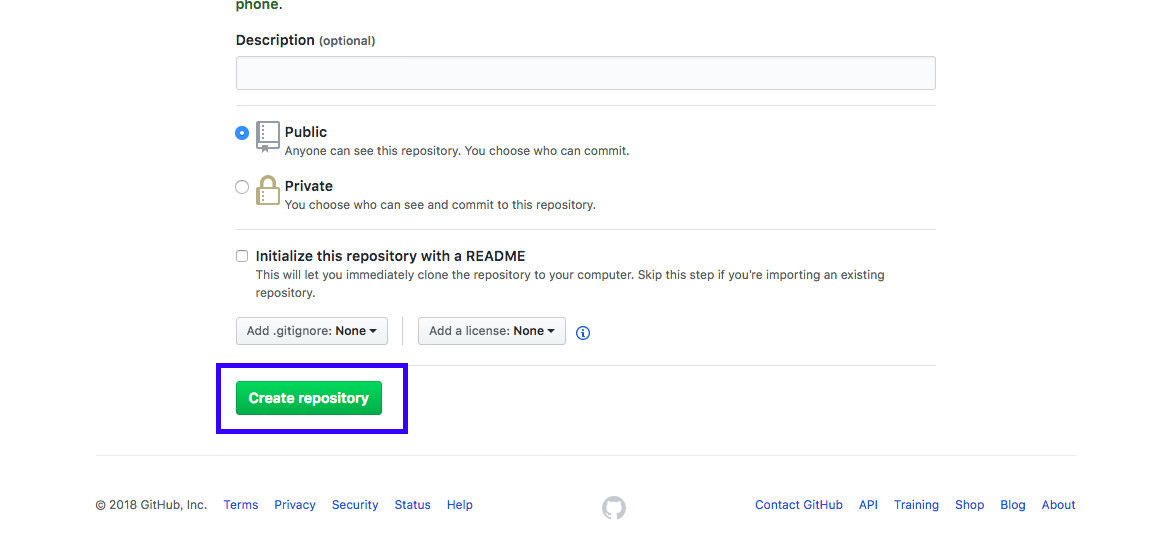The image size is (1157, 543).
Task: Visit the Status footer link
Action: (x=412, y=505)
